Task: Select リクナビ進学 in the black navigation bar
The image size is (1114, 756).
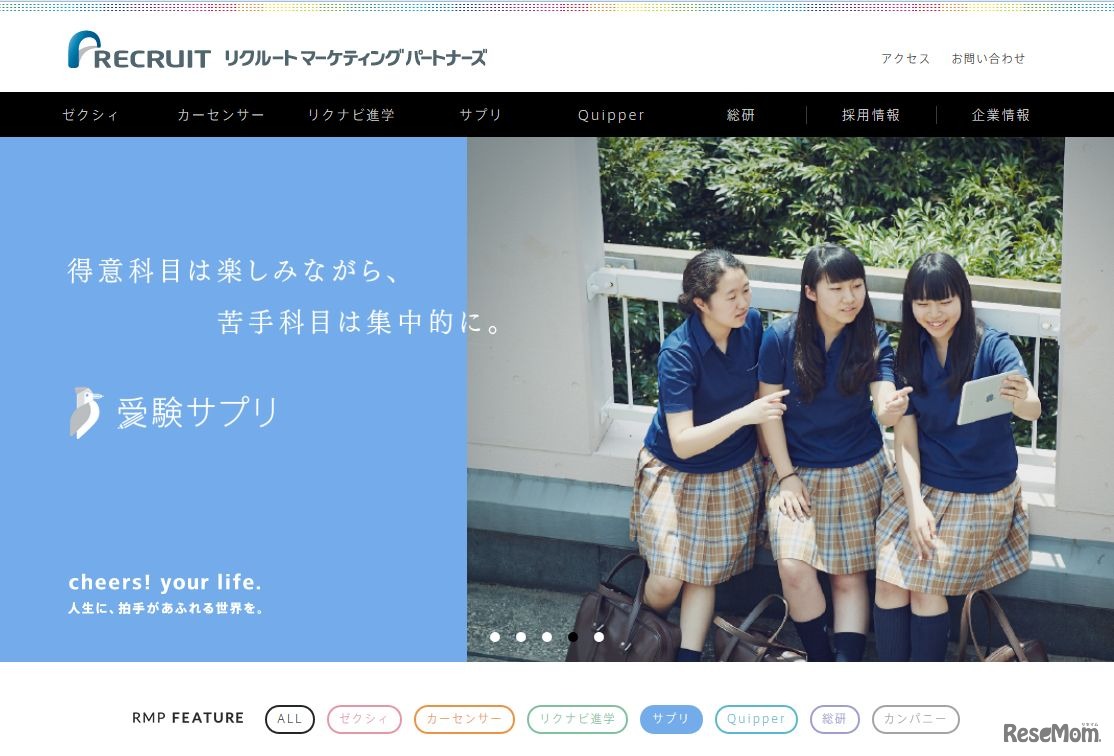Action: (x=351, y=115)
